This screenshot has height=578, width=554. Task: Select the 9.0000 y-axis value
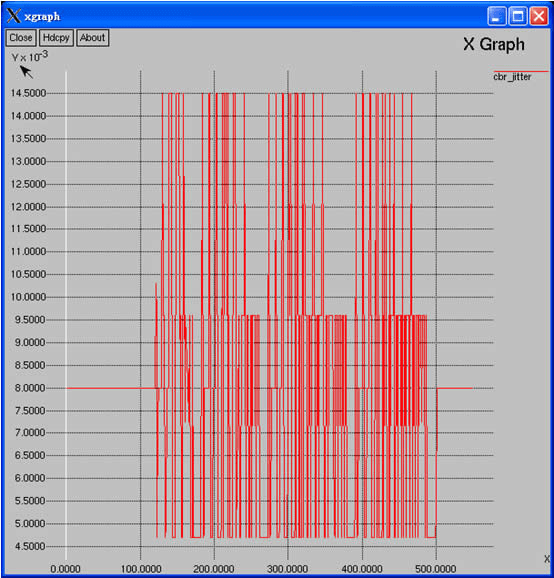point(30,342)
